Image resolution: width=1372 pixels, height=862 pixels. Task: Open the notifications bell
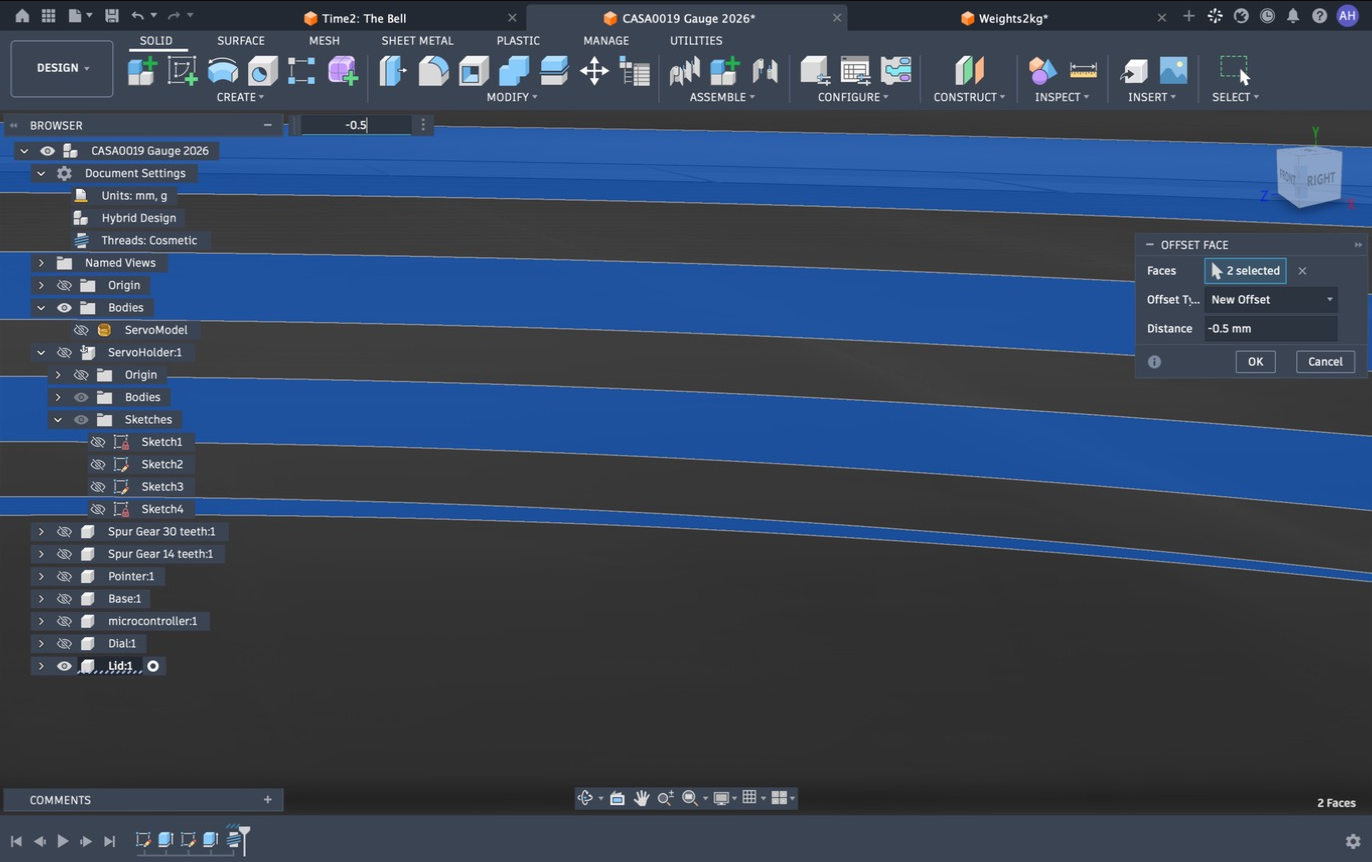tap(1293, 17)
